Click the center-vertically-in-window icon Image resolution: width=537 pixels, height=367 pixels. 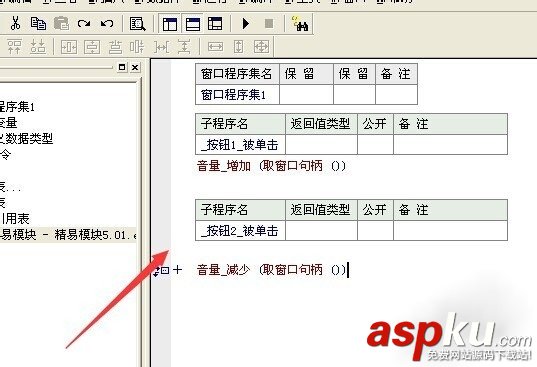tap(92, 47)
